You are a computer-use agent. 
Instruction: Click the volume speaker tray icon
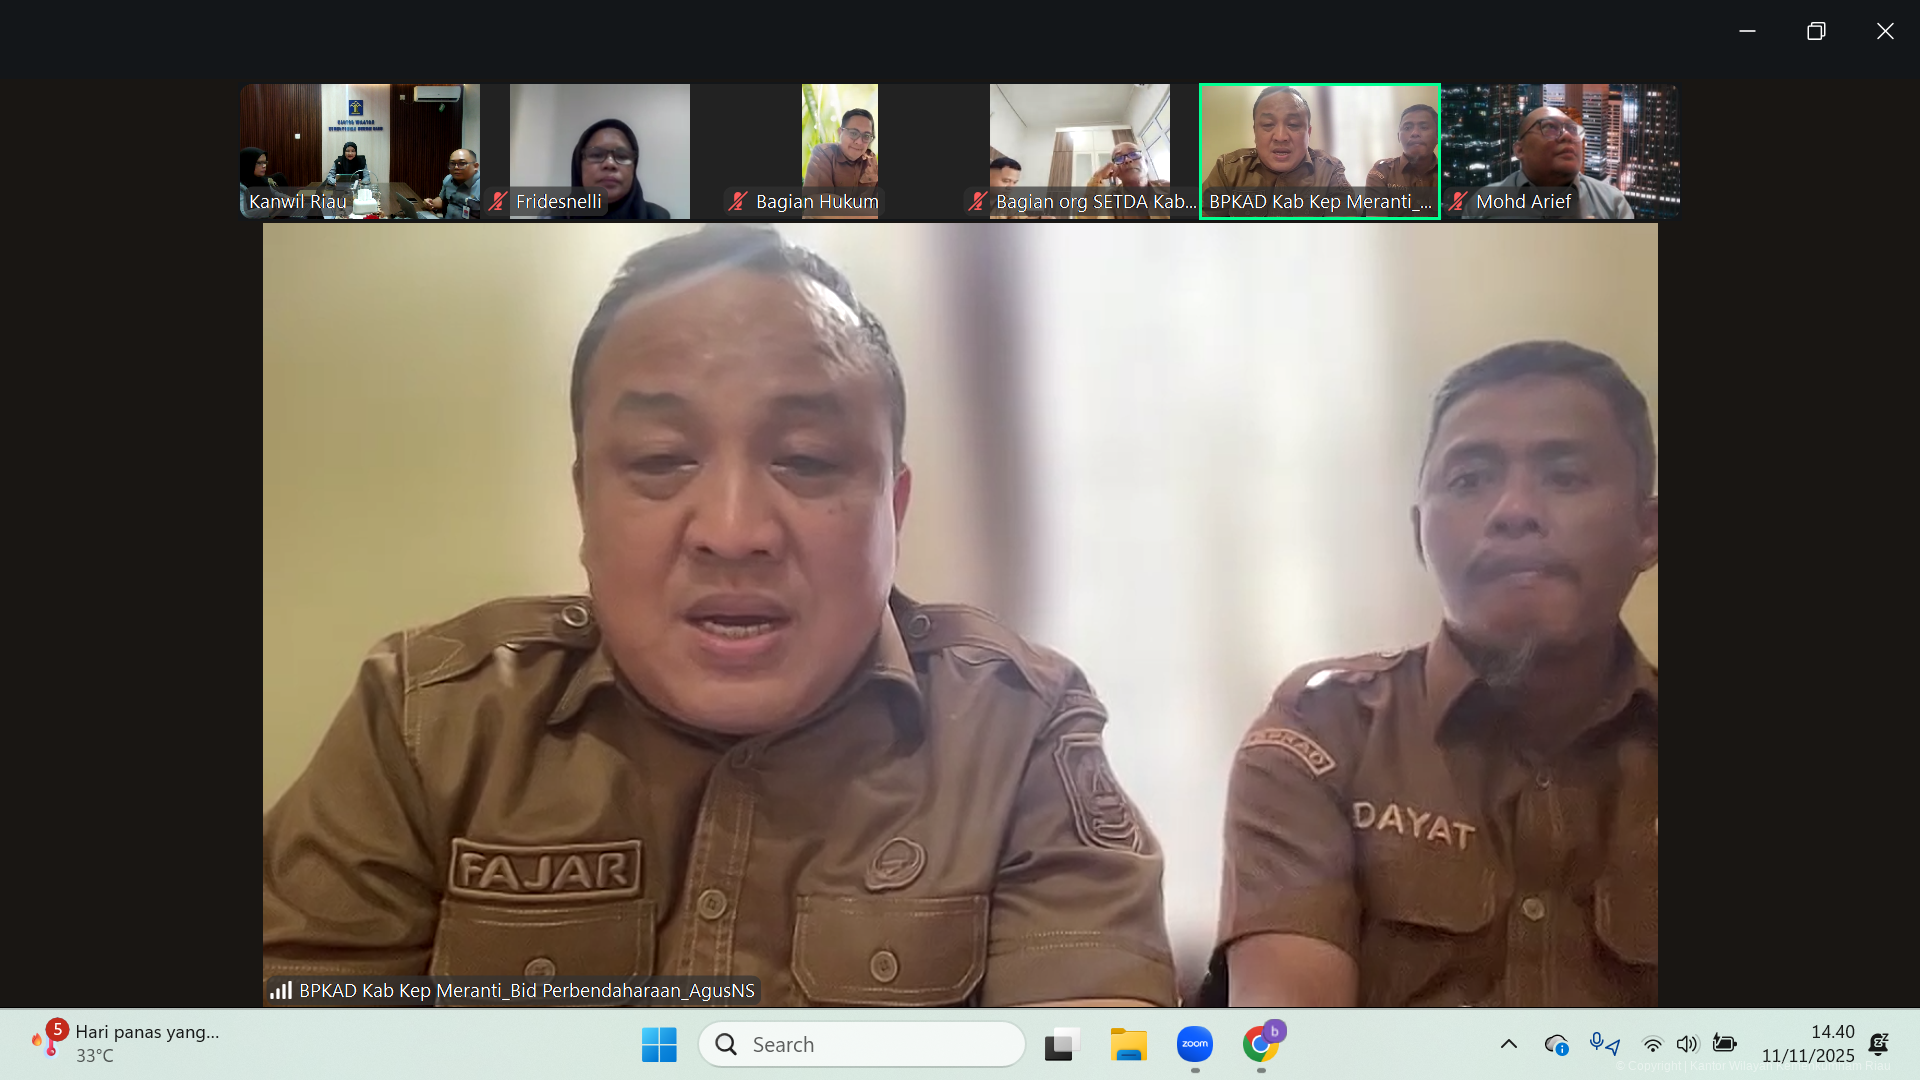pyautogui.click(x=1687, y=1044)
